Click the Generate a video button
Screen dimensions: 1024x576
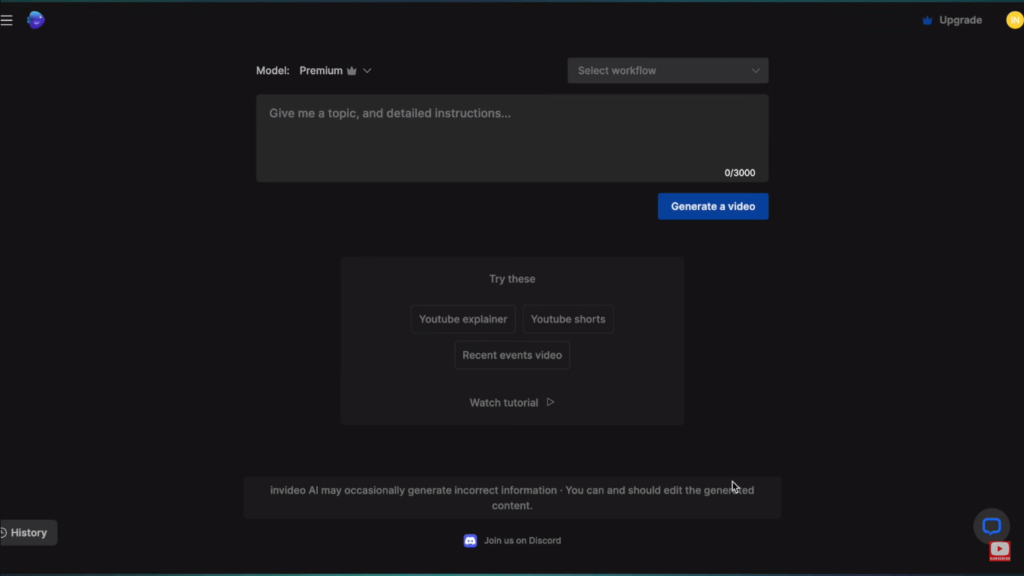coord(712,206)
